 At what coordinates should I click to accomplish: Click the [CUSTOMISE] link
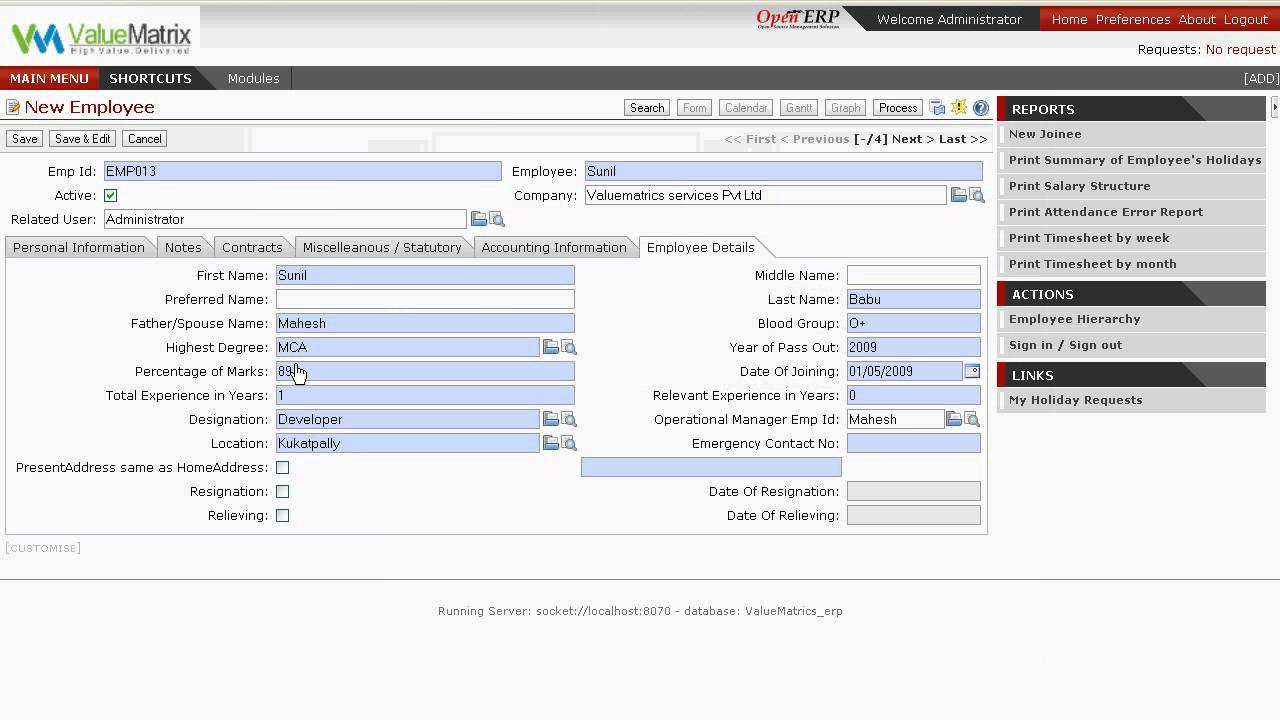pos(43,548)
